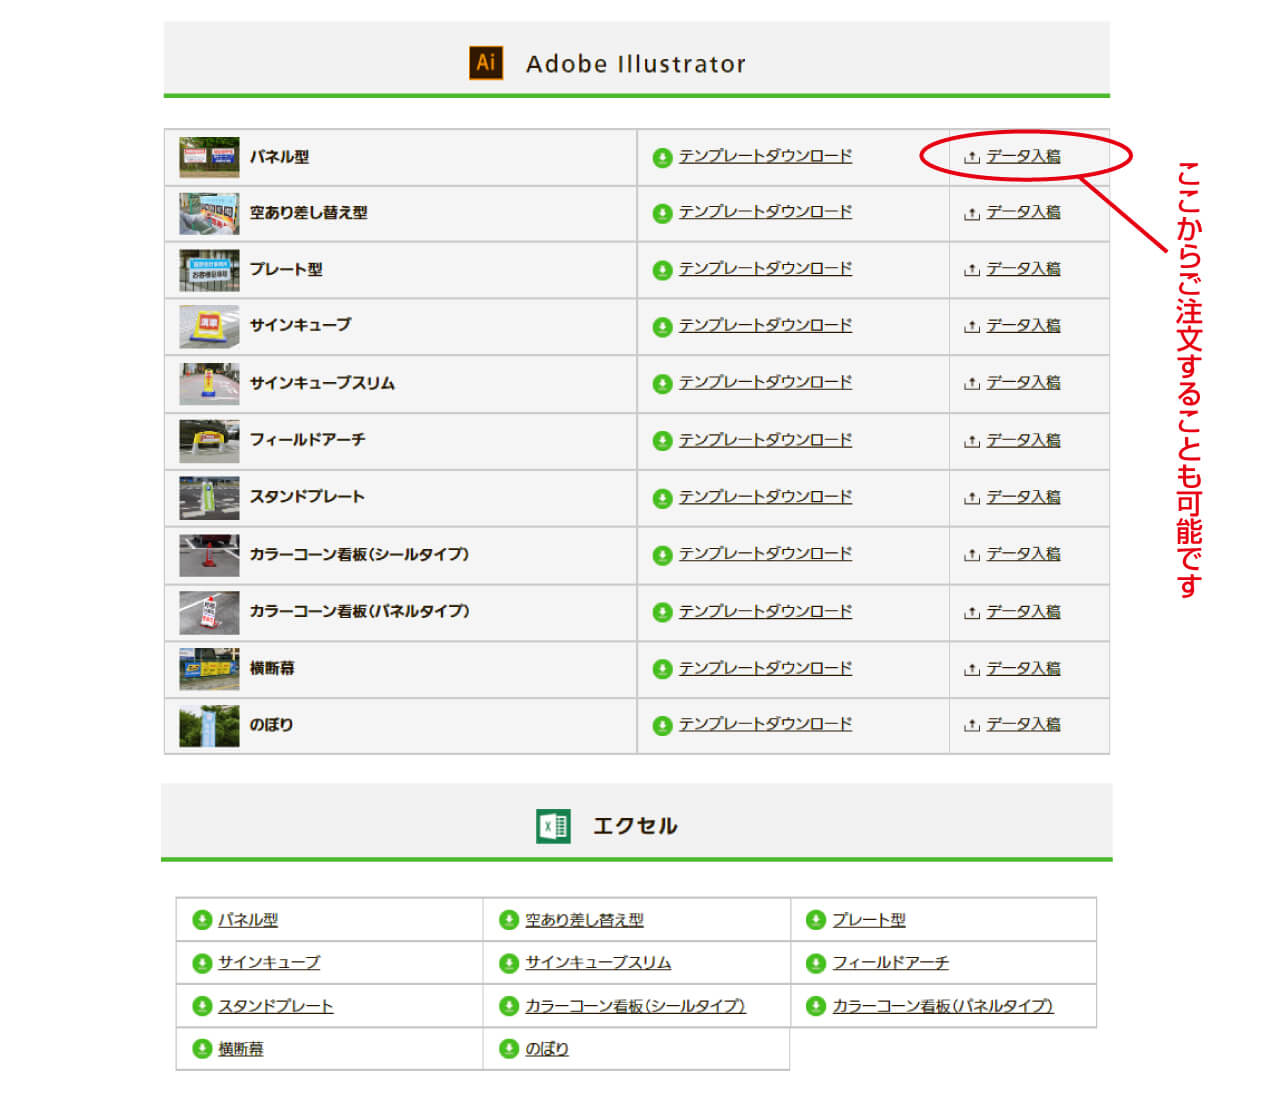
Task: Select the エクセル section heading text
Action: click(x=635, y=826)
